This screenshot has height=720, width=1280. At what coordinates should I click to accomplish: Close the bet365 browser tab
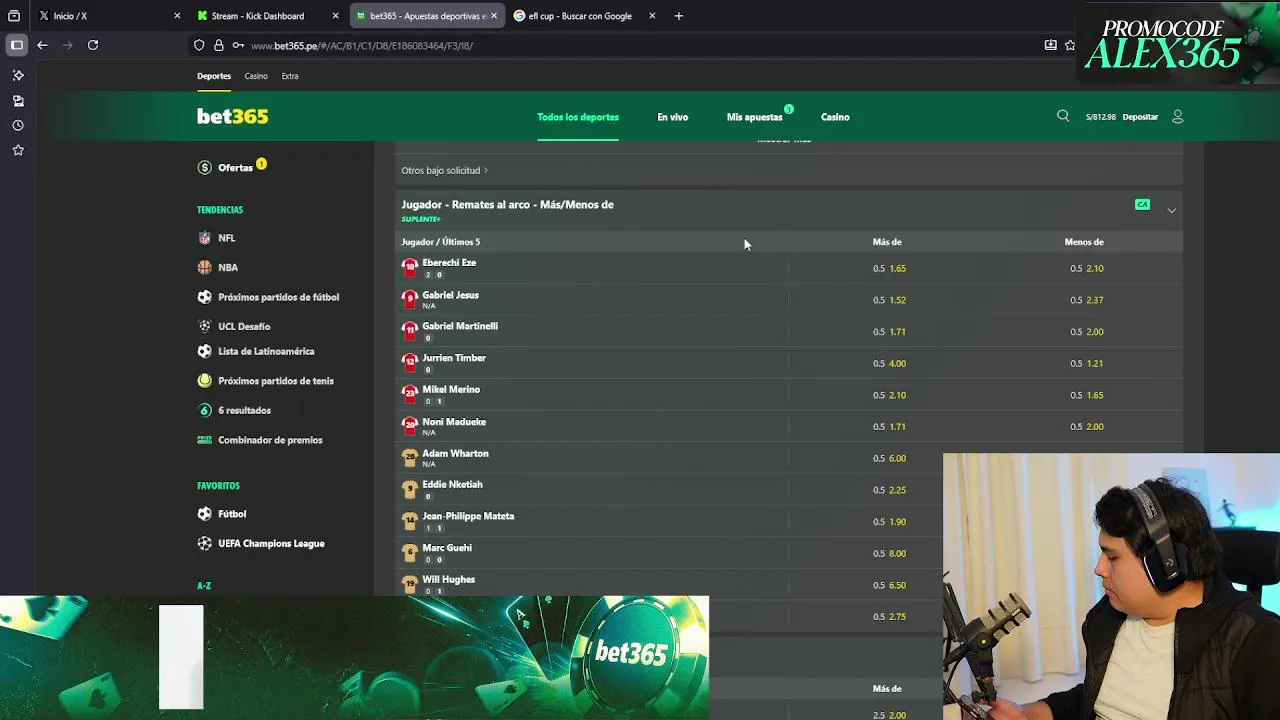pos(494,16)
